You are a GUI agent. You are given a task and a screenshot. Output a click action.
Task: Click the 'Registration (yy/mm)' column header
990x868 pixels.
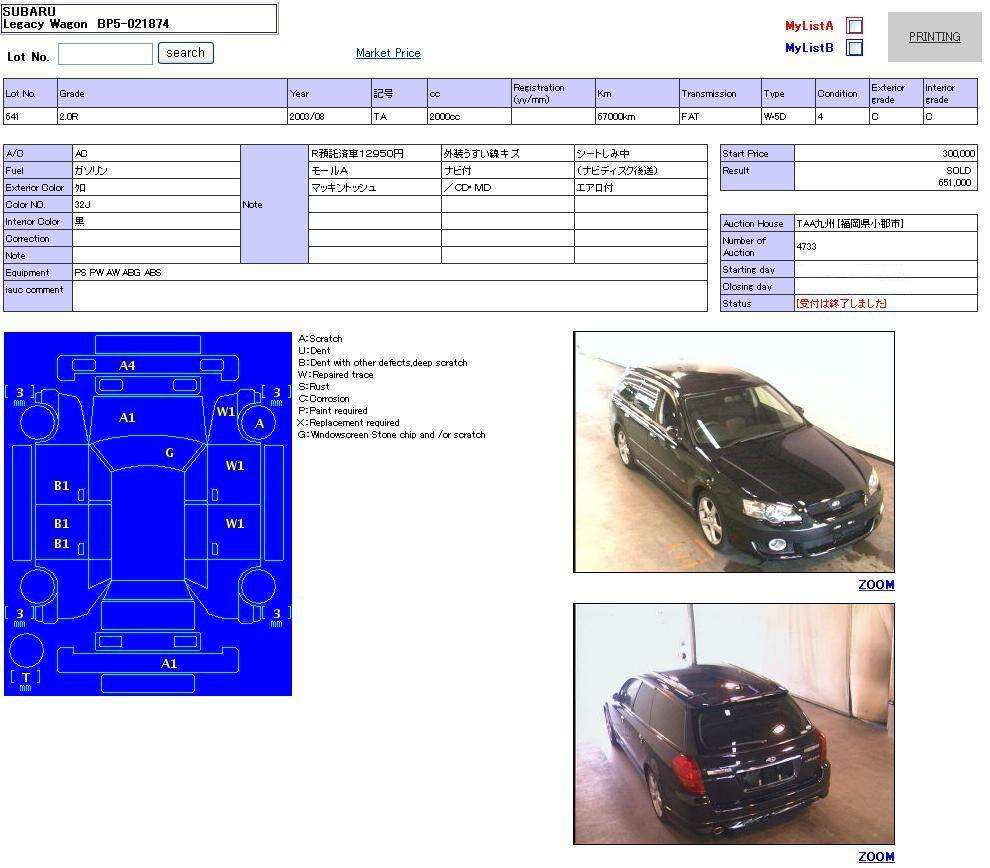pyautogui.click(x=553, y=93)
